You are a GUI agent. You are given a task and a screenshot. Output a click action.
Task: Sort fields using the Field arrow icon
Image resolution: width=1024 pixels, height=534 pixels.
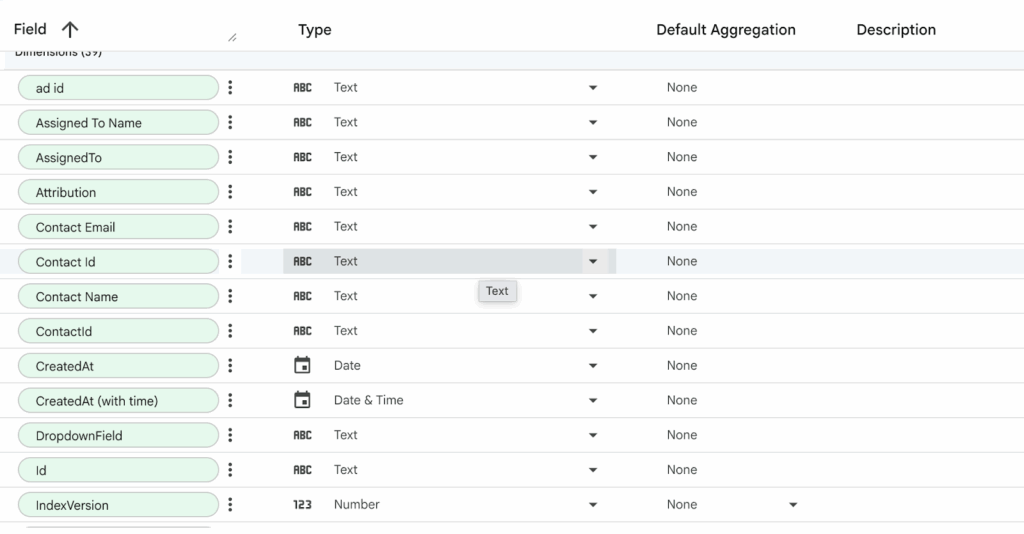coord(70,30)
